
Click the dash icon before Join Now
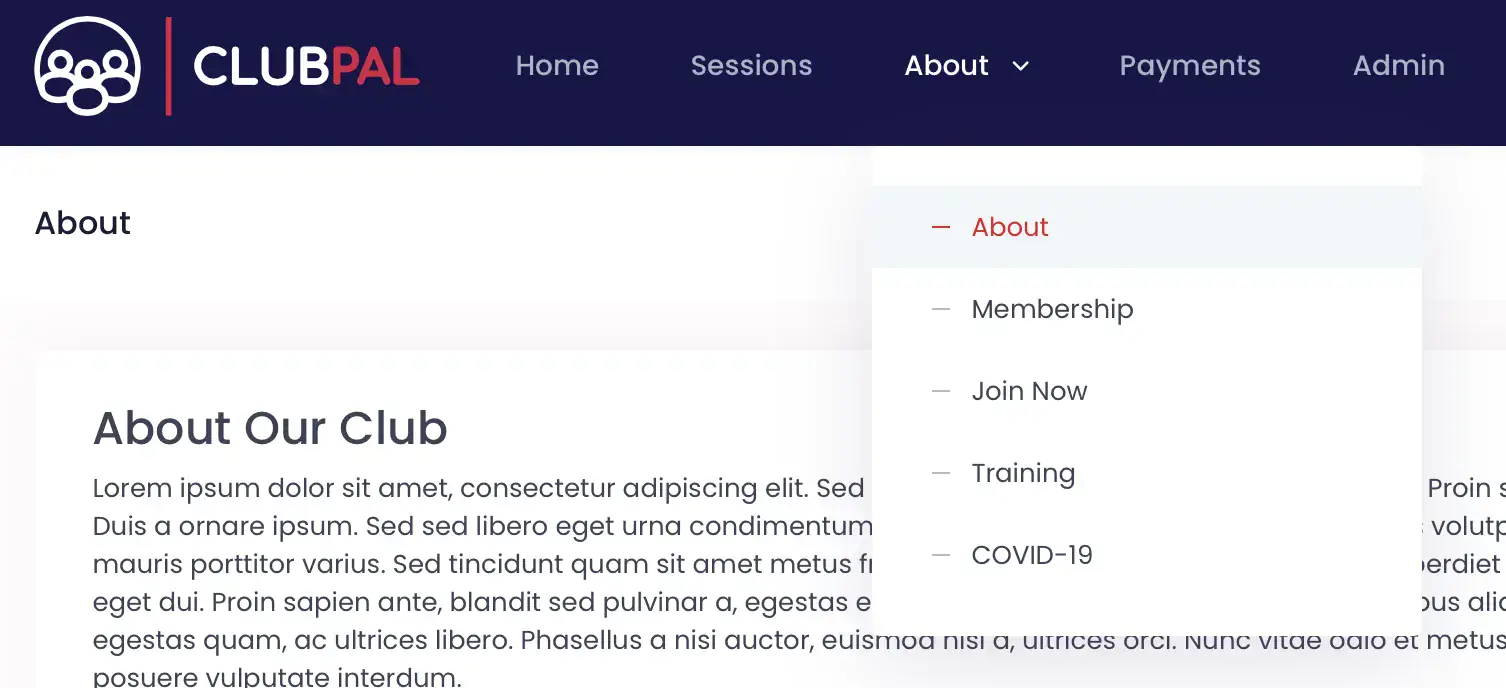coord(940,391)
